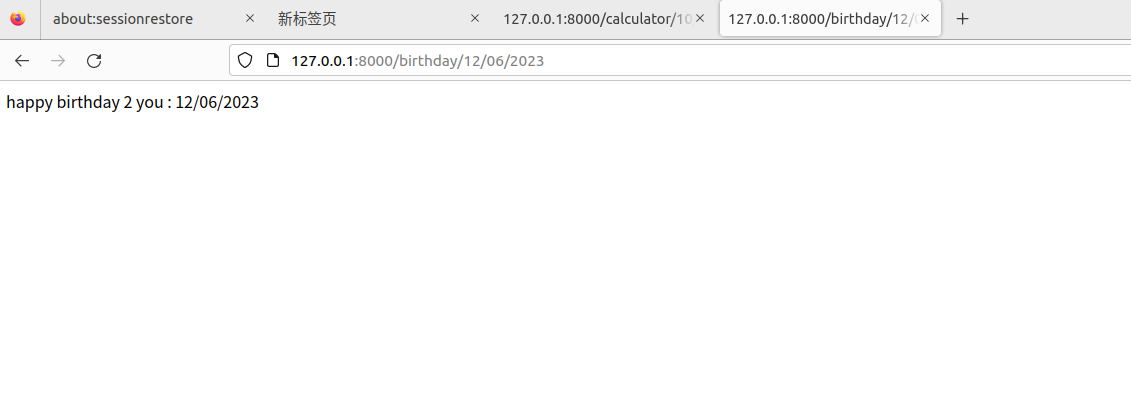Show site information via the page icon

click(x=273, y=61)
